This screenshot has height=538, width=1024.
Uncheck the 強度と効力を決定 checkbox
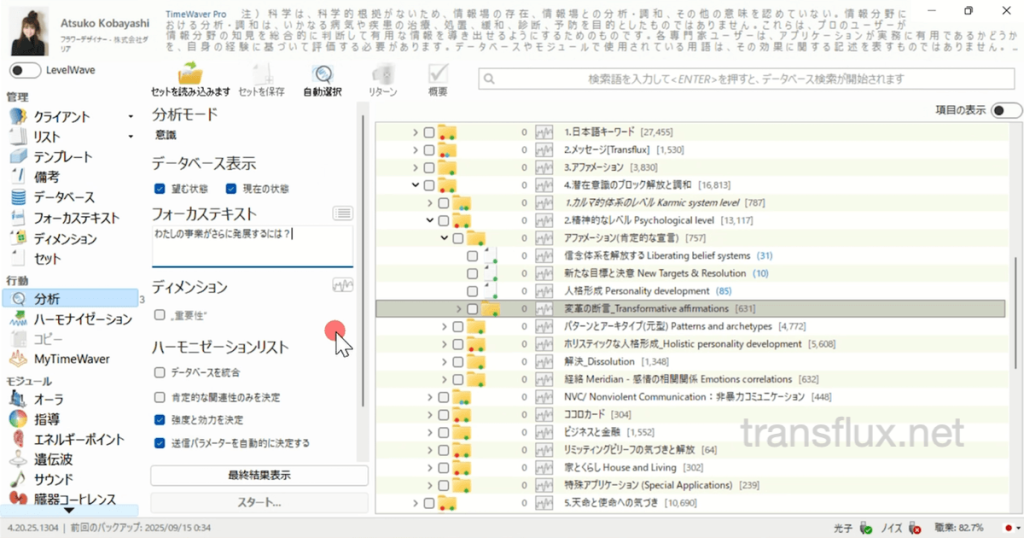159,420
